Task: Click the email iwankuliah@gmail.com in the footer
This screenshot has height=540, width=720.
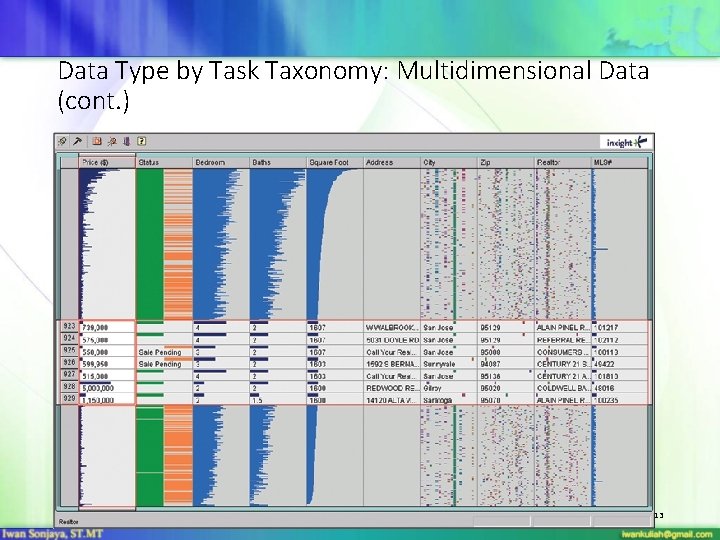Action: [666, 534]
